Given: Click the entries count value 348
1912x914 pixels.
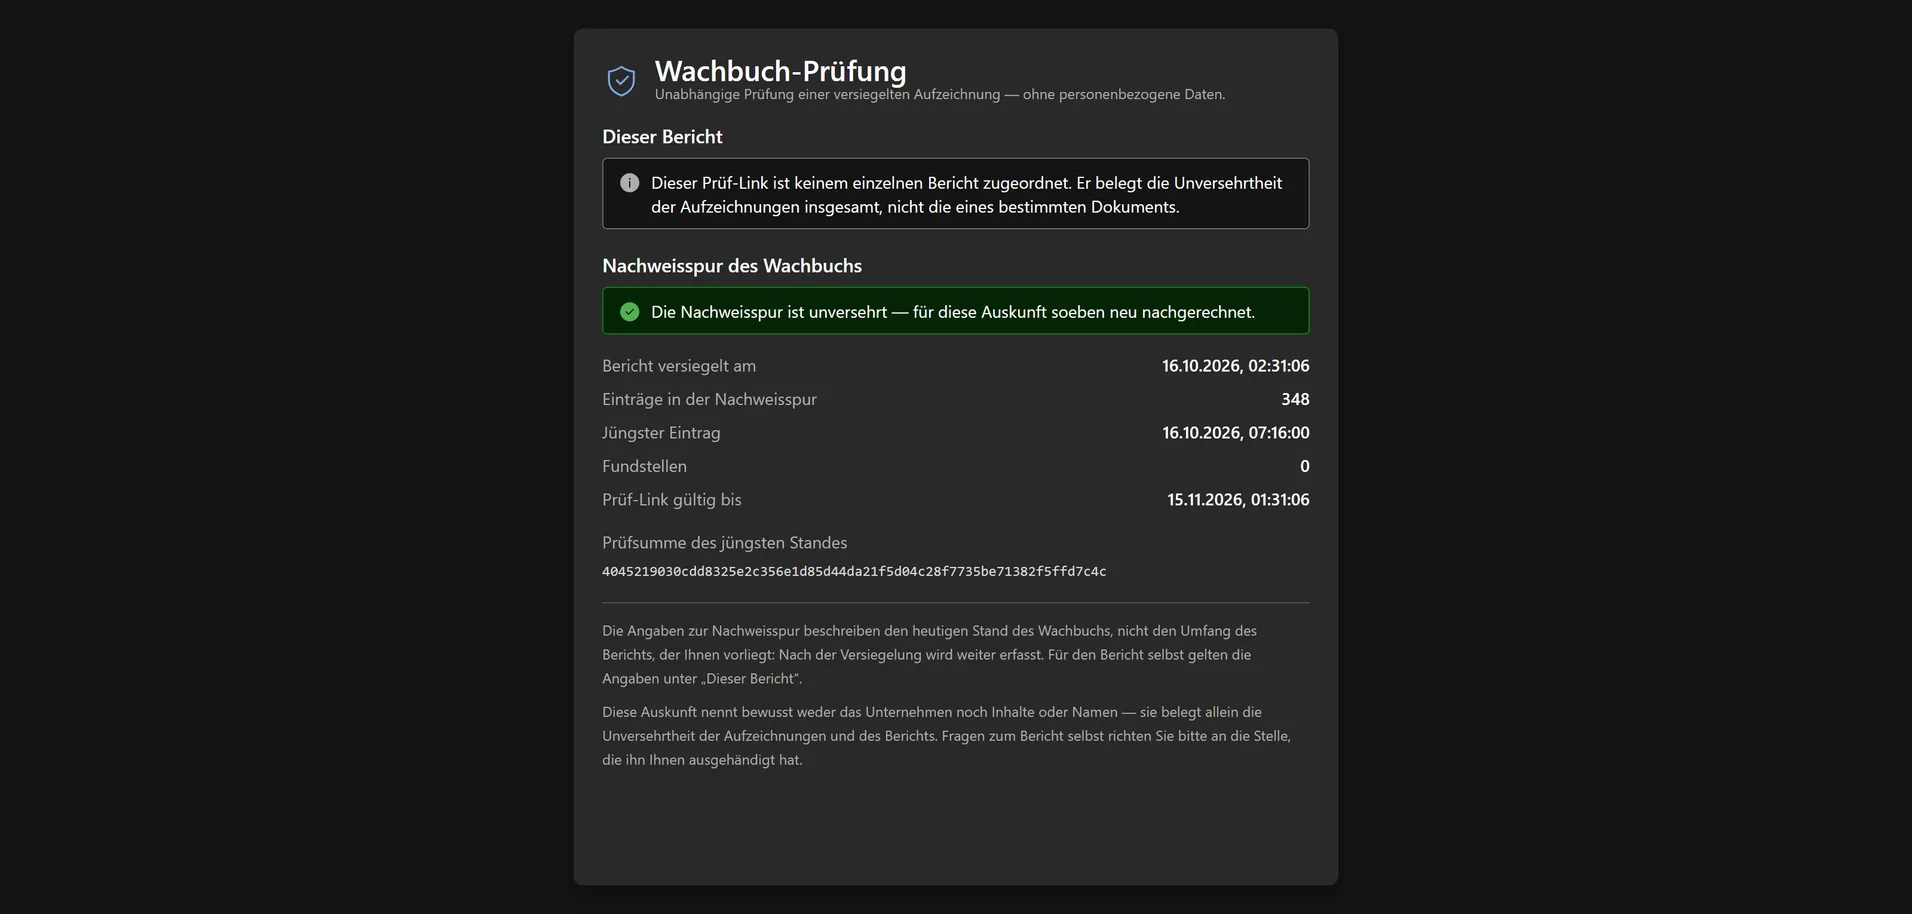Looking at the screenshot, I should [1295, 399].
